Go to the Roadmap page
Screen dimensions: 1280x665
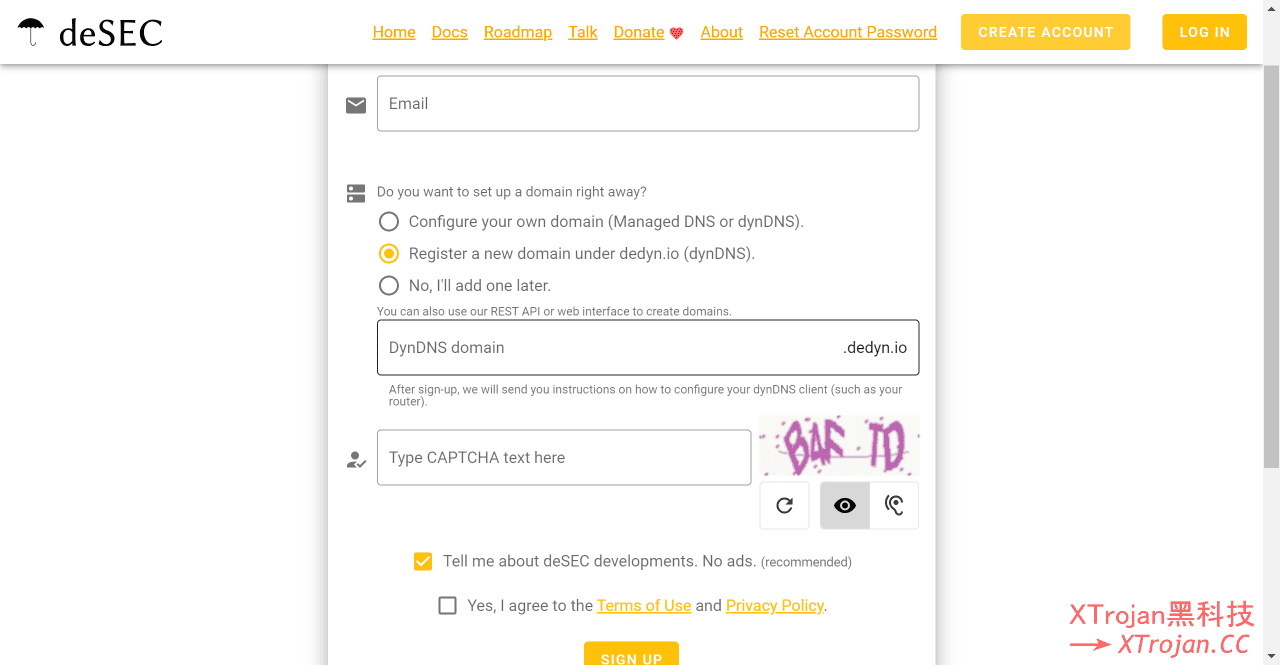click(x=517, y=32)
